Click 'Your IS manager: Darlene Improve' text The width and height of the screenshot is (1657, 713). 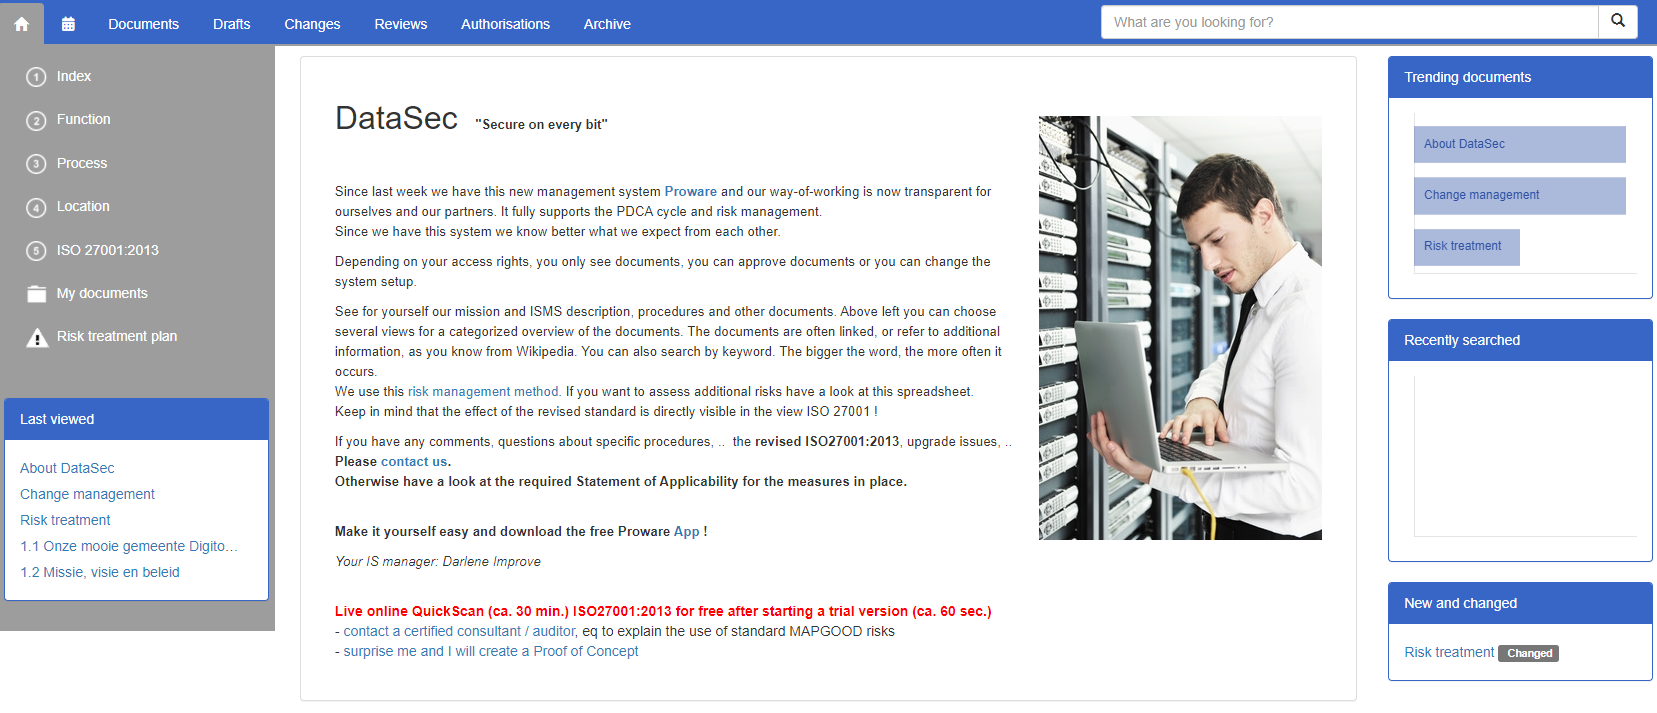tap(438, 561)
